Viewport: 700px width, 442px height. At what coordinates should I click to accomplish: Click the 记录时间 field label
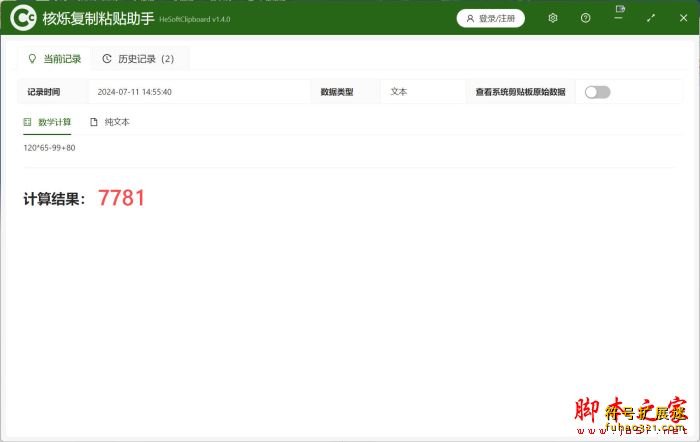pos(43,92)
